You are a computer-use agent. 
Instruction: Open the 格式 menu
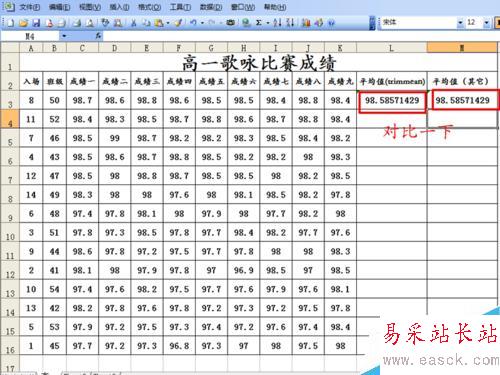[x=149, y=7]
